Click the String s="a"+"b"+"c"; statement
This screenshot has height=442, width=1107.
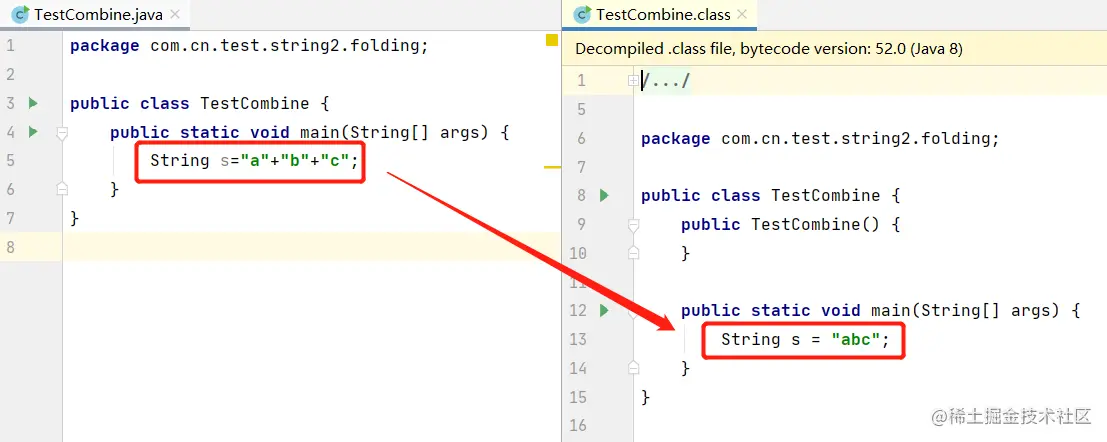click(x=254, y=161)
